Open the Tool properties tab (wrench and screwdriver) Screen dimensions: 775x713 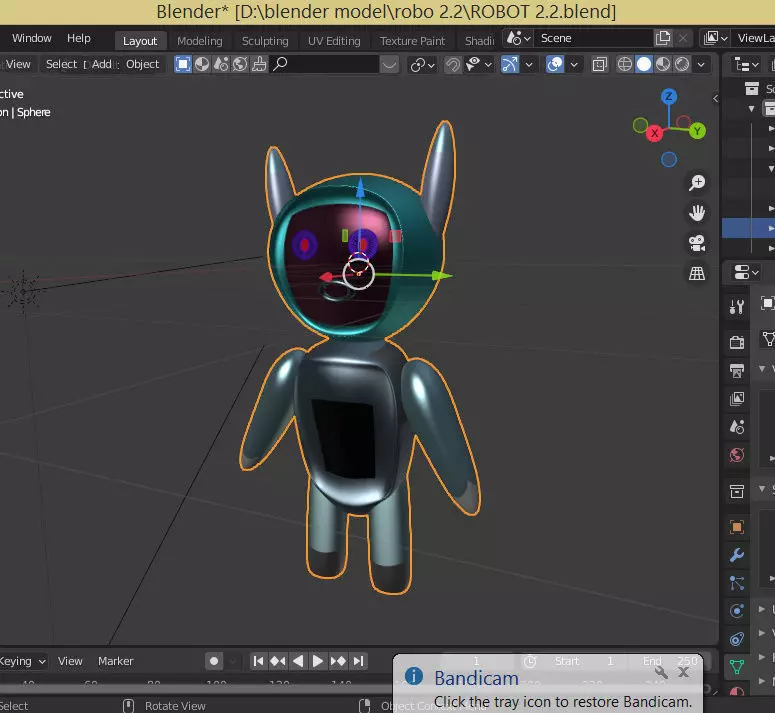click(736, 307)
